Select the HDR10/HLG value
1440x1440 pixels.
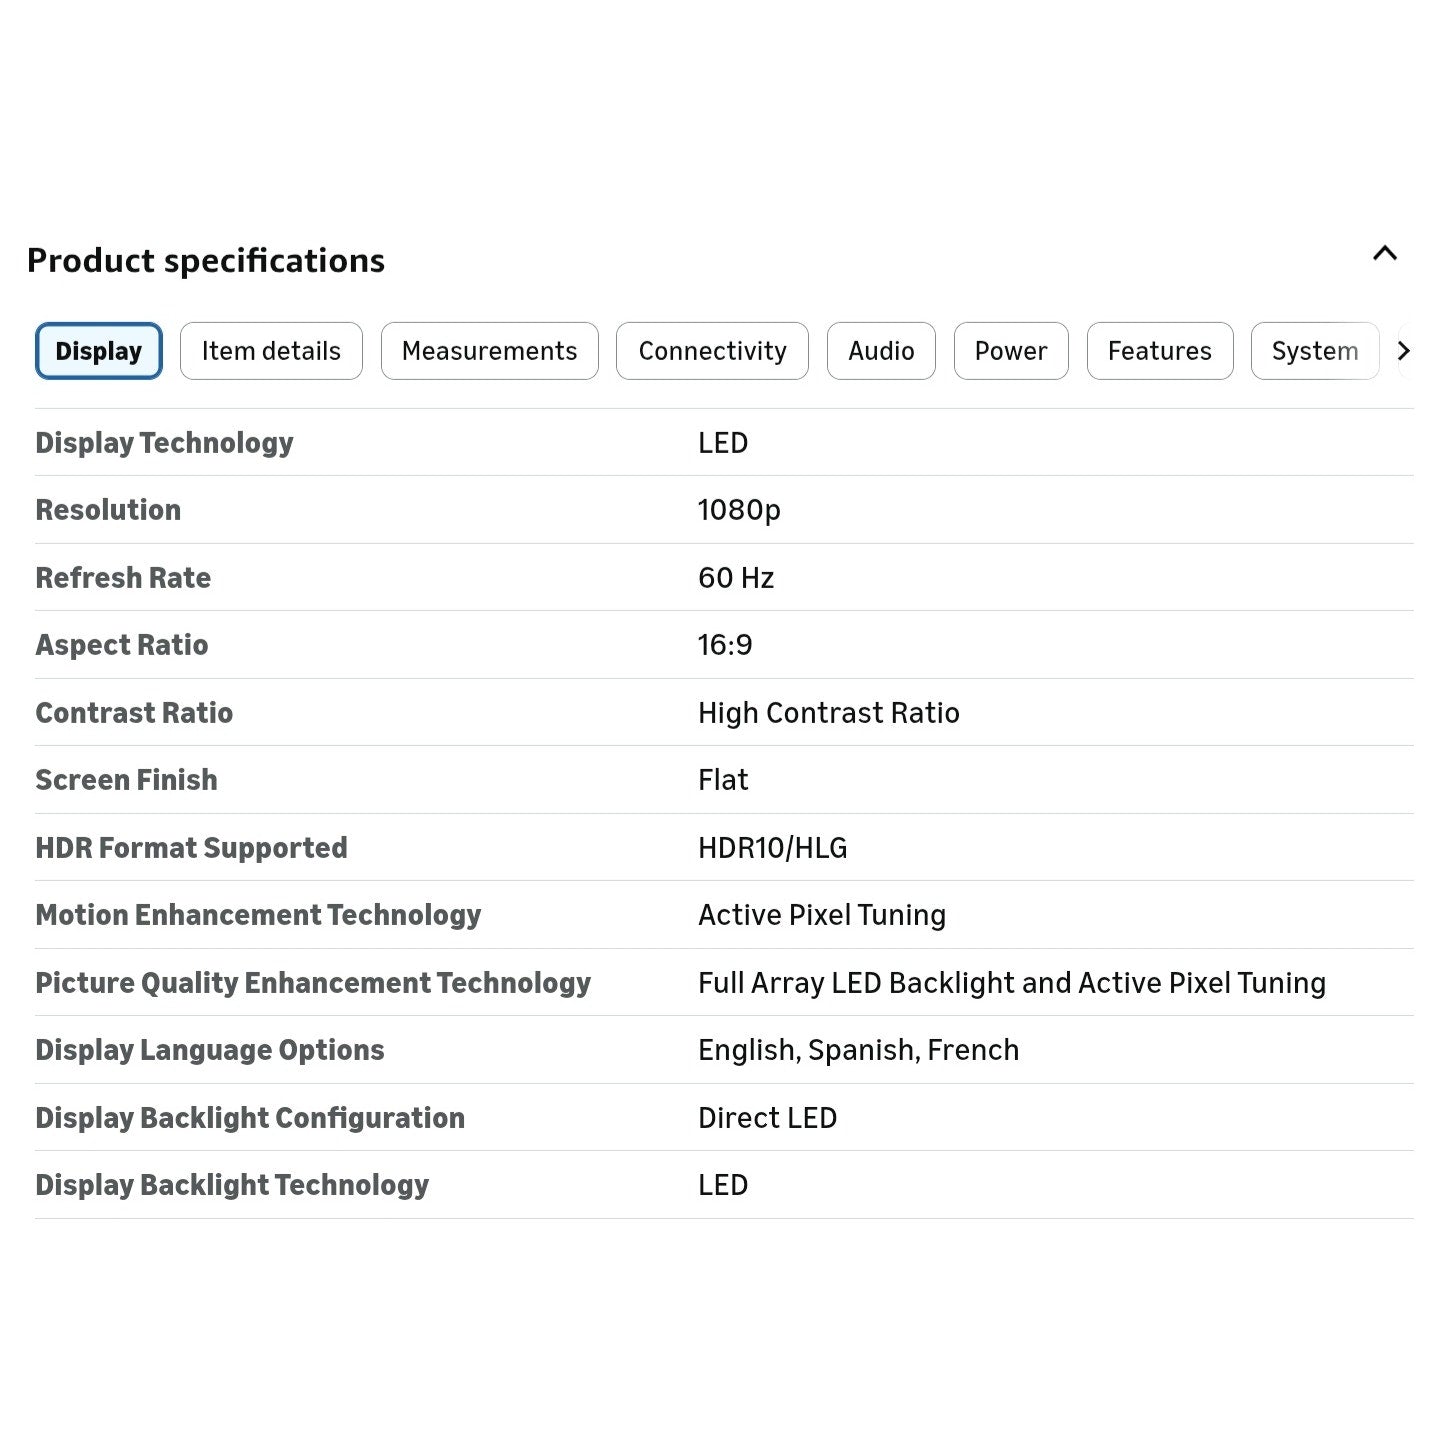pos(773,848)
